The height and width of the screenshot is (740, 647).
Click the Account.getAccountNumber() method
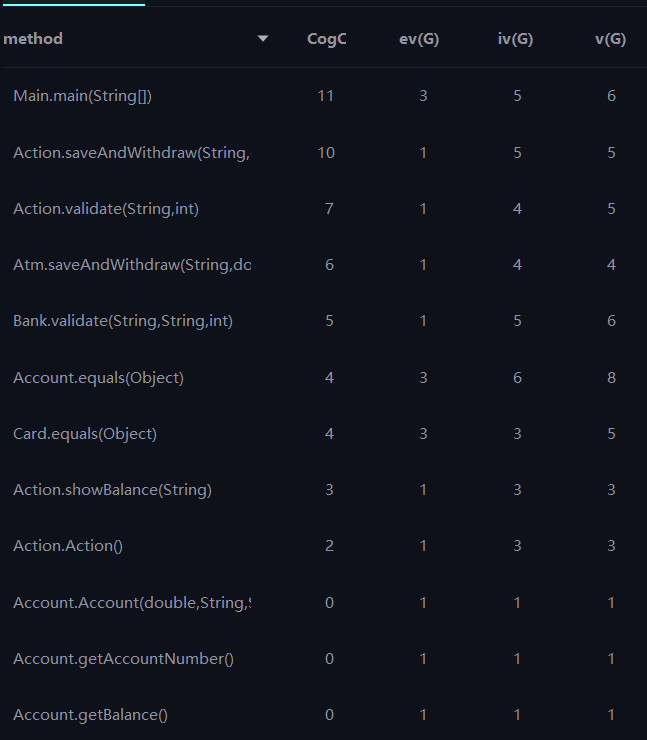[123, 659]
